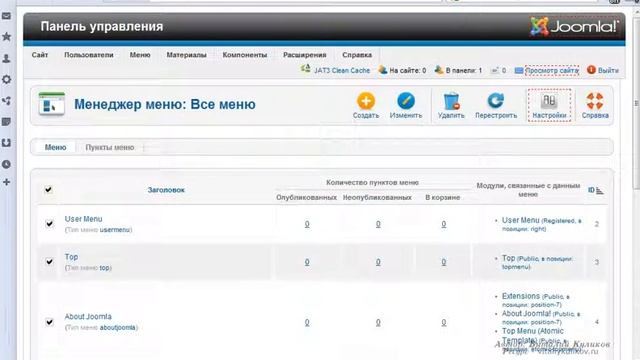Open the Компоненты menu
Viewport: 640px width, 360px height.
pyautogui.click(x=244, y=55)
